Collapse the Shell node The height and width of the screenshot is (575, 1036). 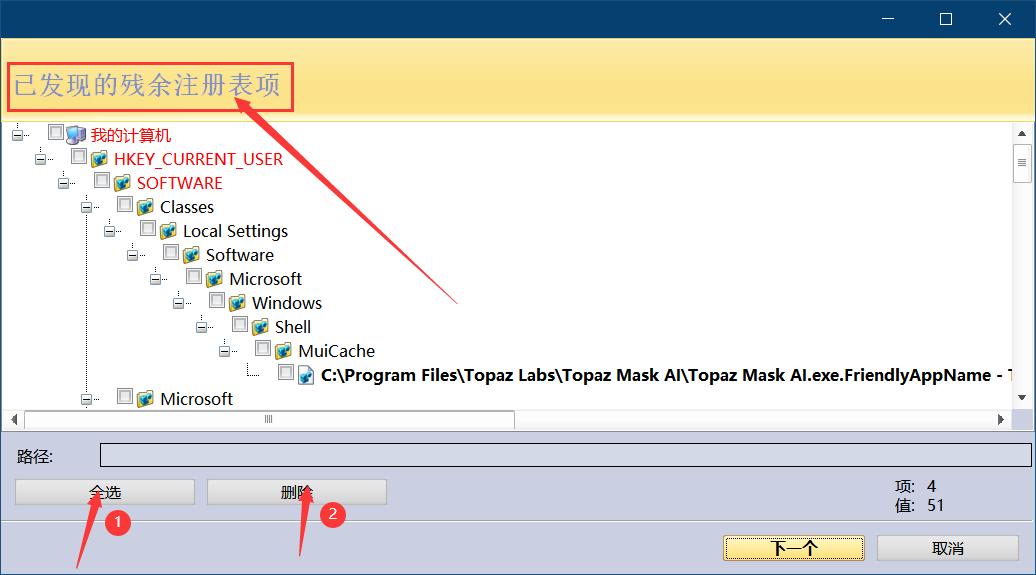tap(202, 327)
